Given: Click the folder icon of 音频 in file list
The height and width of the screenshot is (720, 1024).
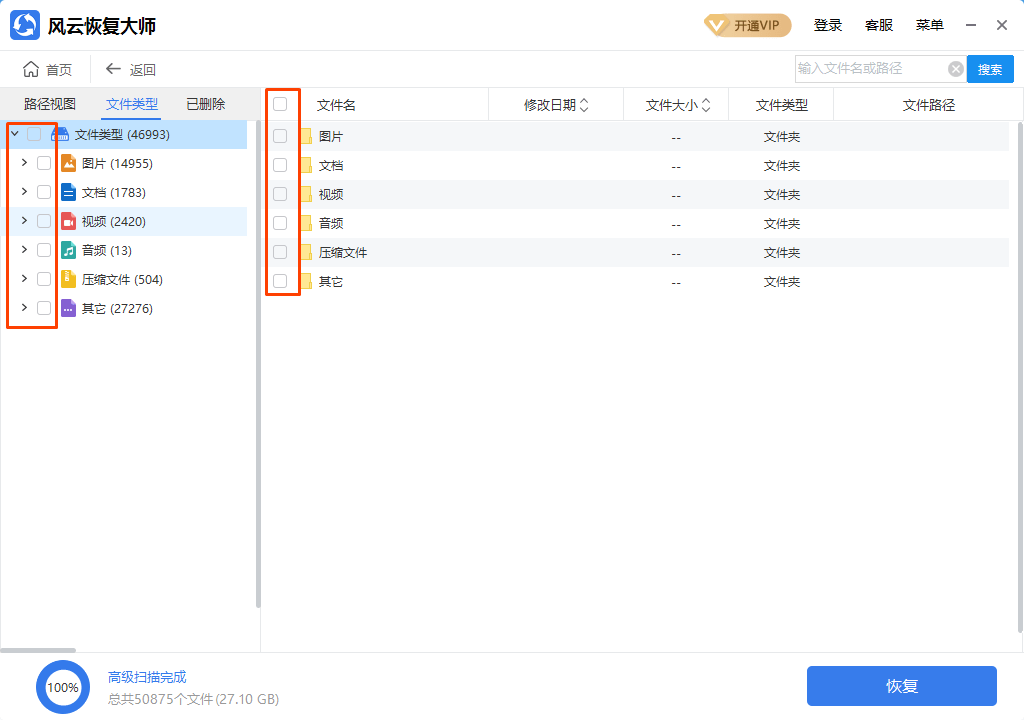Looking at the screenshot, I should click(x=306, y=223).
